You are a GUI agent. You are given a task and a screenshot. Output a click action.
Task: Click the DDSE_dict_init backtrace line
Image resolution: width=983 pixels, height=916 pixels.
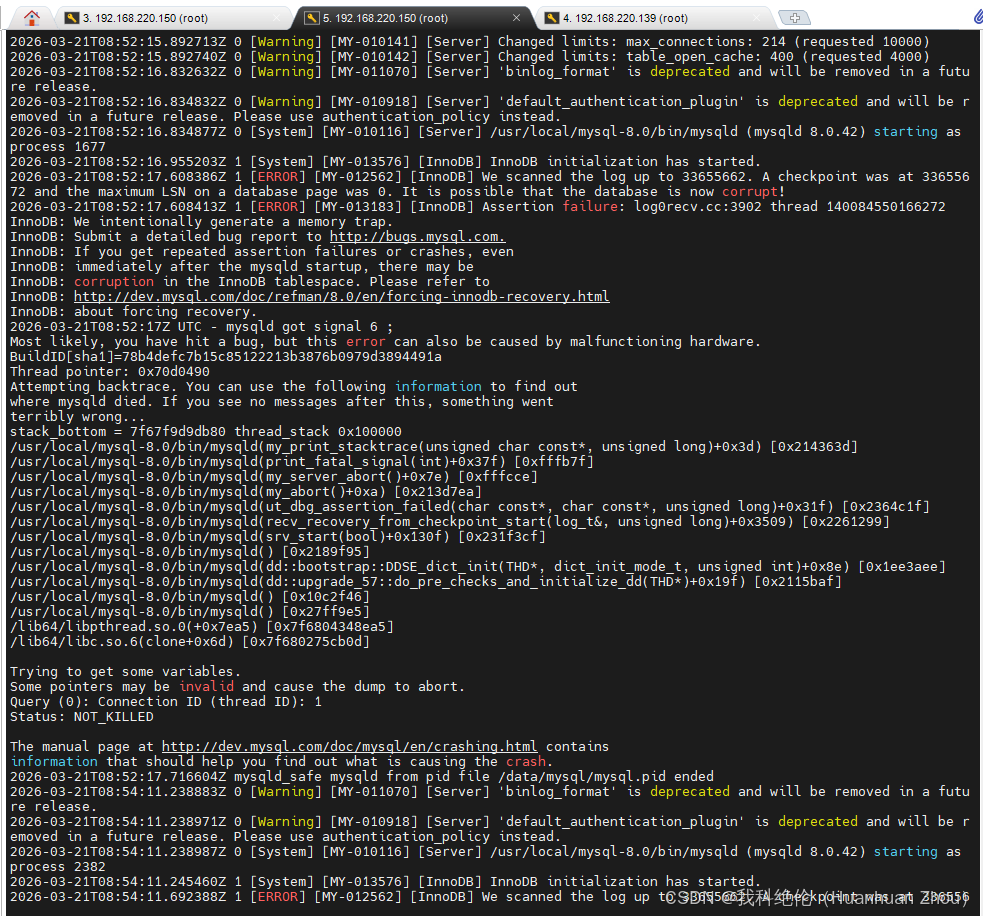coord(478,567)
